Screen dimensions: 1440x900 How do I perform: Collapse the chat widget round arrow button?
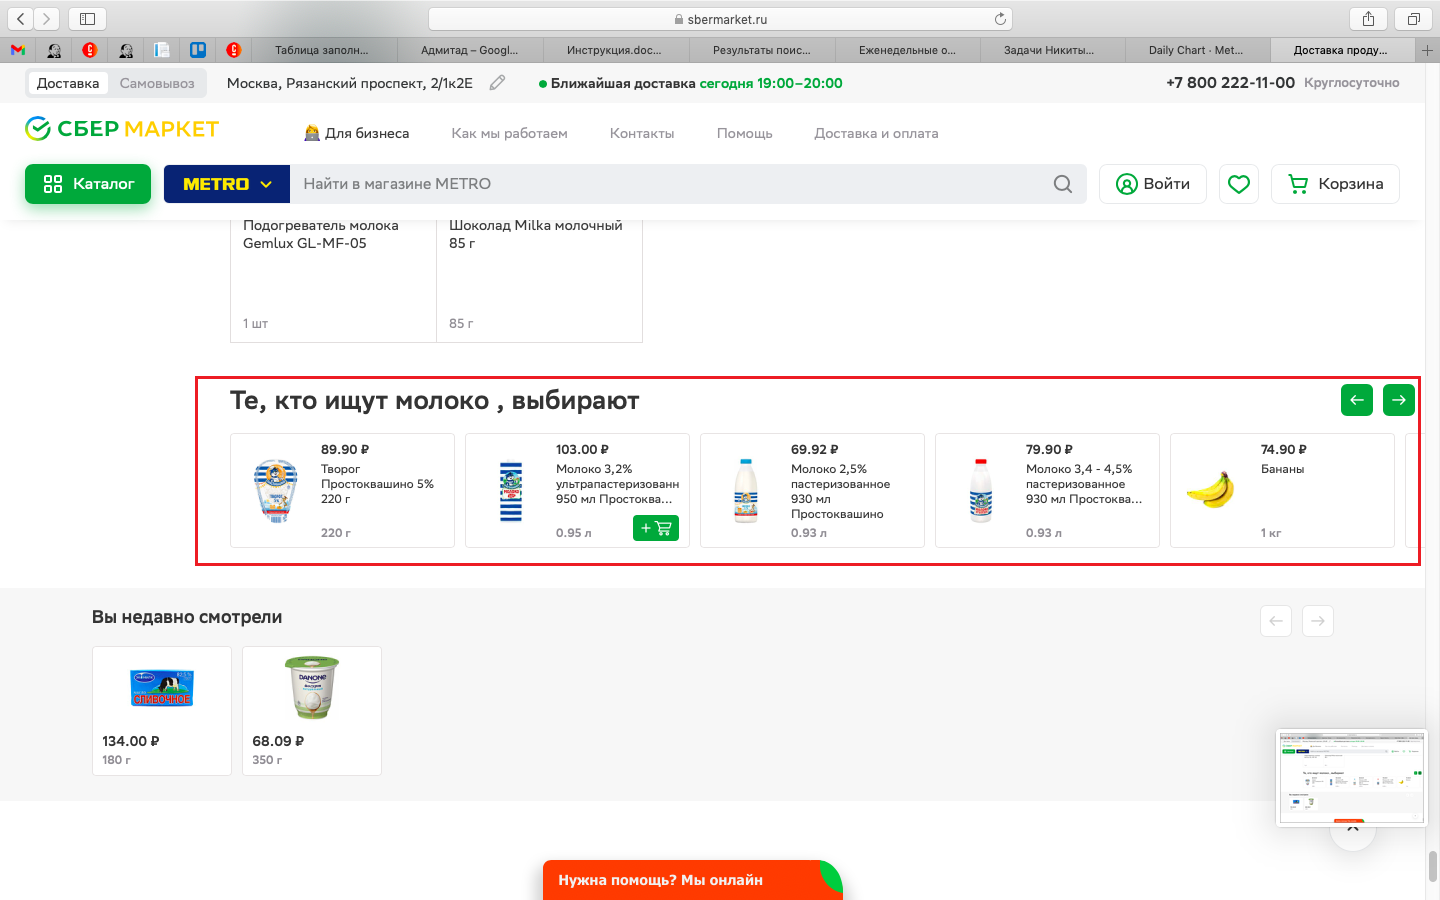click(1353, 830)
